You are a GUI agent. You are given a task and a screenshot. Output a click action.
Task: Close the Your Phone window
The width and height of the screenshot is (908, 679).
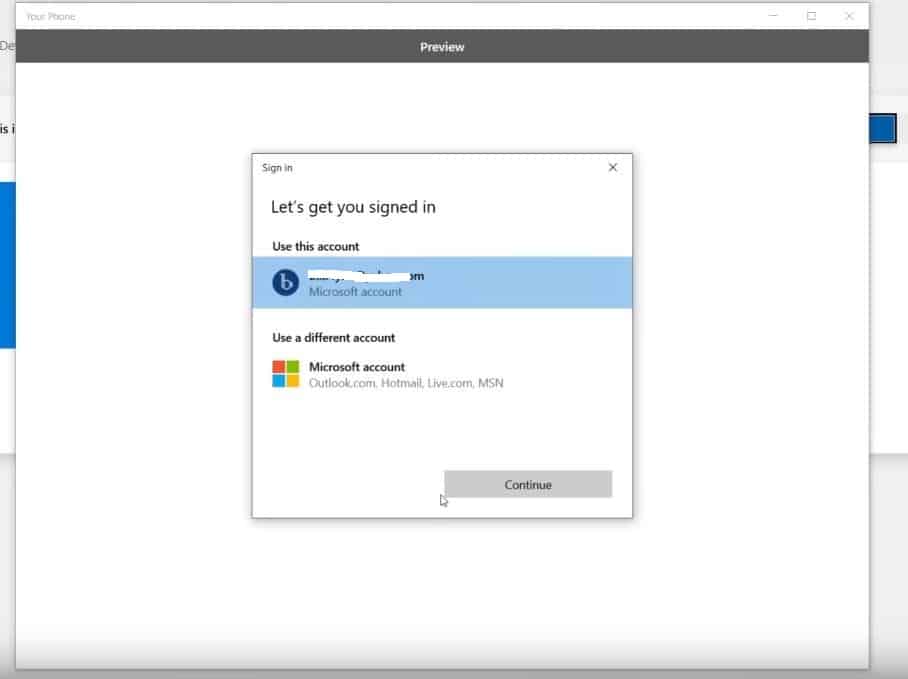[849, 16]
